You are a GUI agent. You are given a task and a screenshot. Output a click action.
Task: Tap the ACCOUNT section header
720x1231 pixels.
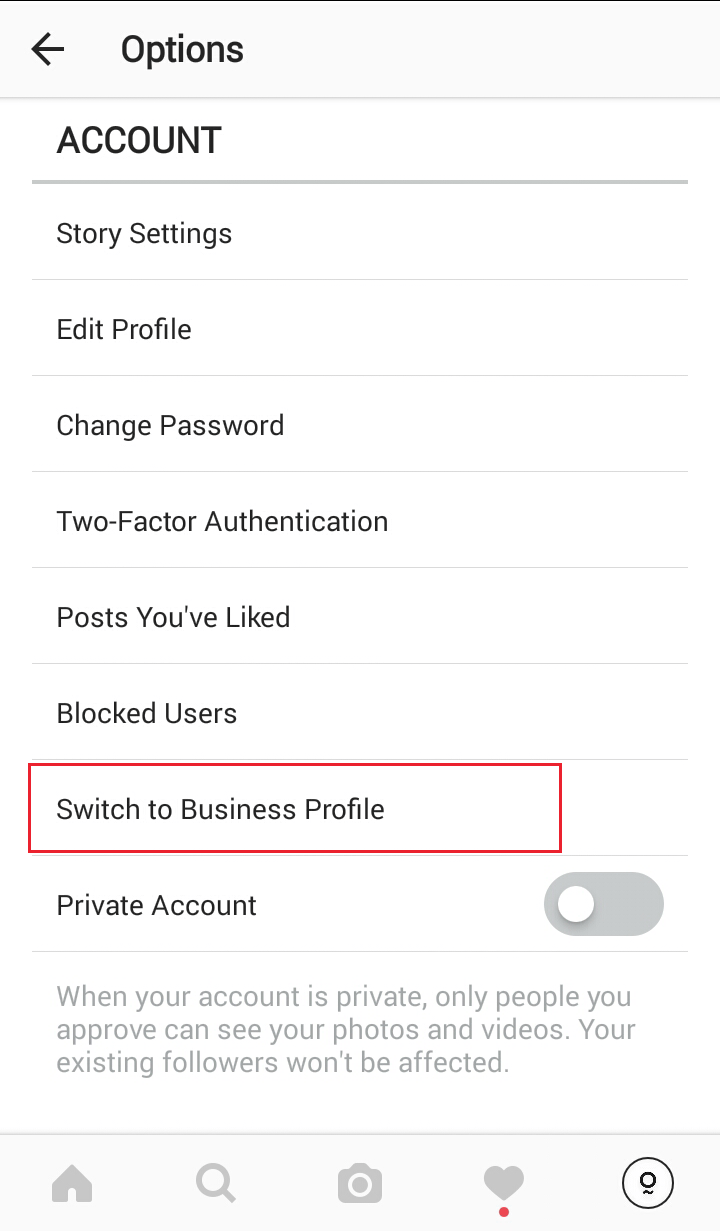tap(139, 141)
